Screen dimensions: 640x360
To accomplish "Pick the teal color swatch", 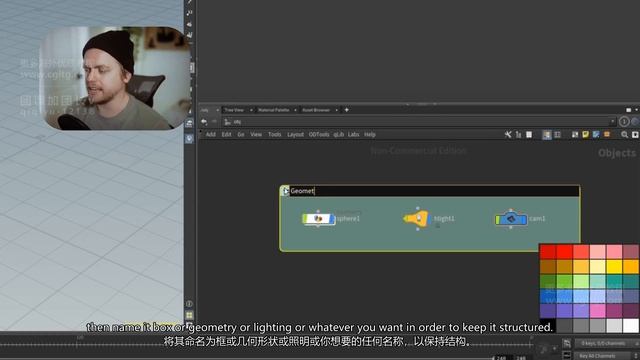I will 614,281.
